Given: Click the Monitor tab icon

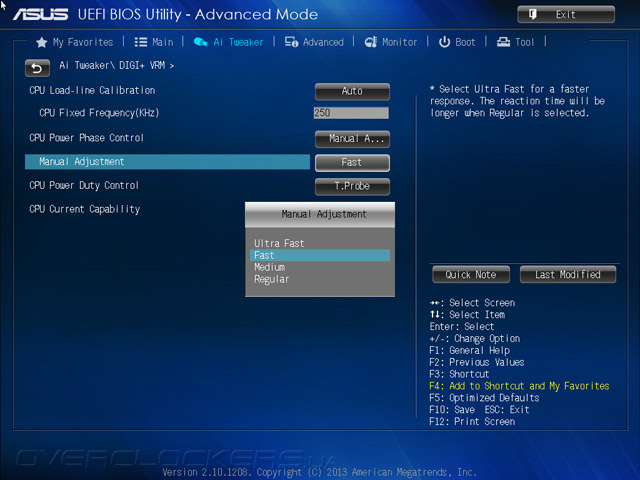Looking at the screenshot, I should coord(371,42).
